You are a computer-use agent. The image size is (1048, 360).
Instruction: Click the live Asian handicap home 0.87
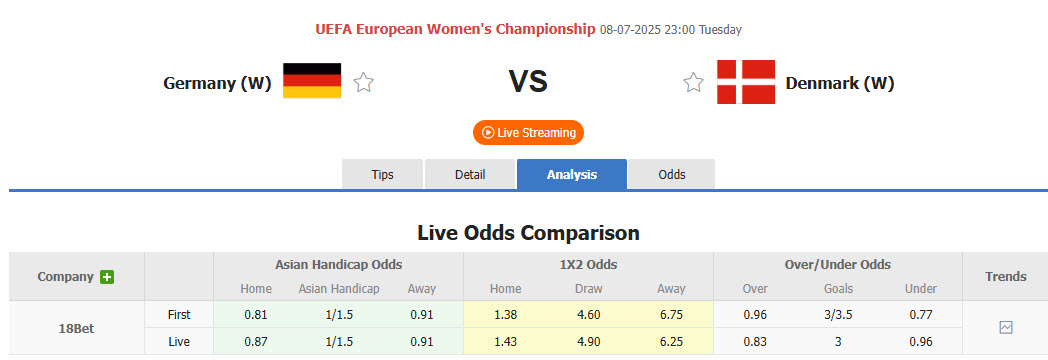click(256, 341)
